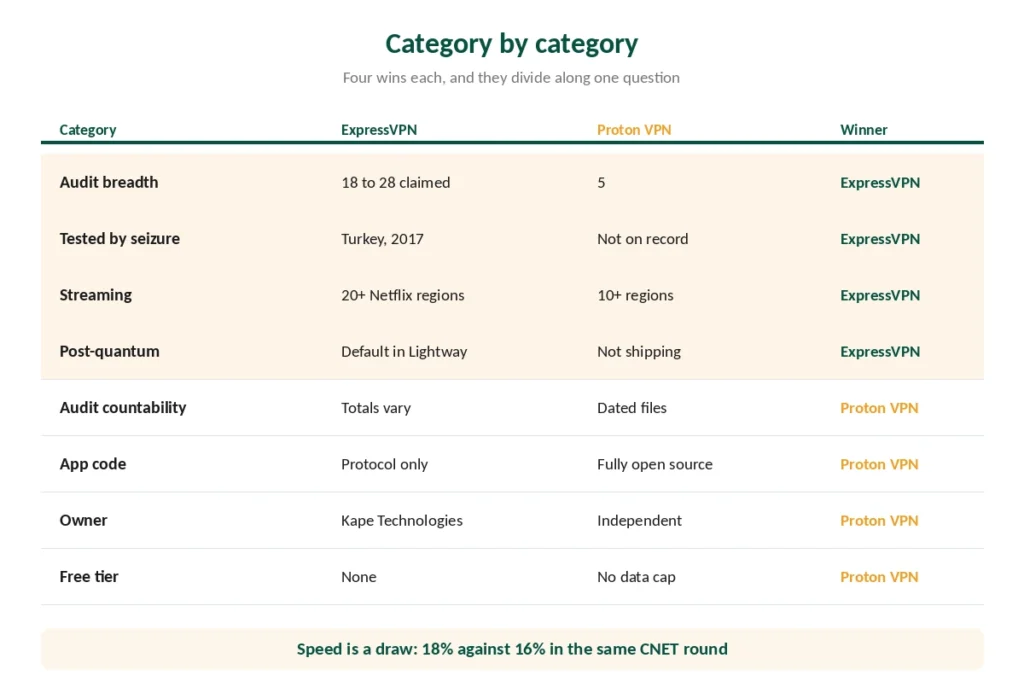Click the 'Kape Technologies' cell
The width and height of the screenshot is (1024, 693).
tap(402, 521)
